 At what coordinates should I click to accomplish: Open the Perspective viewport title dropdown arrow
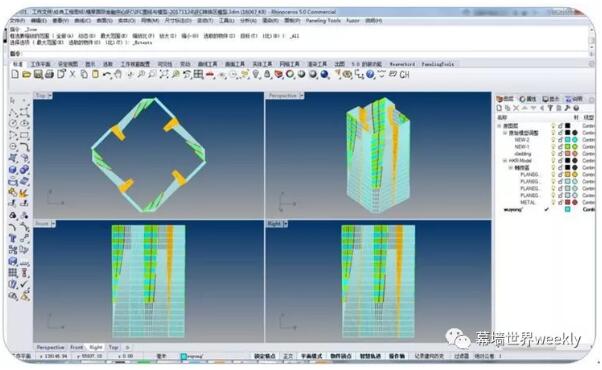click(301, 95)
